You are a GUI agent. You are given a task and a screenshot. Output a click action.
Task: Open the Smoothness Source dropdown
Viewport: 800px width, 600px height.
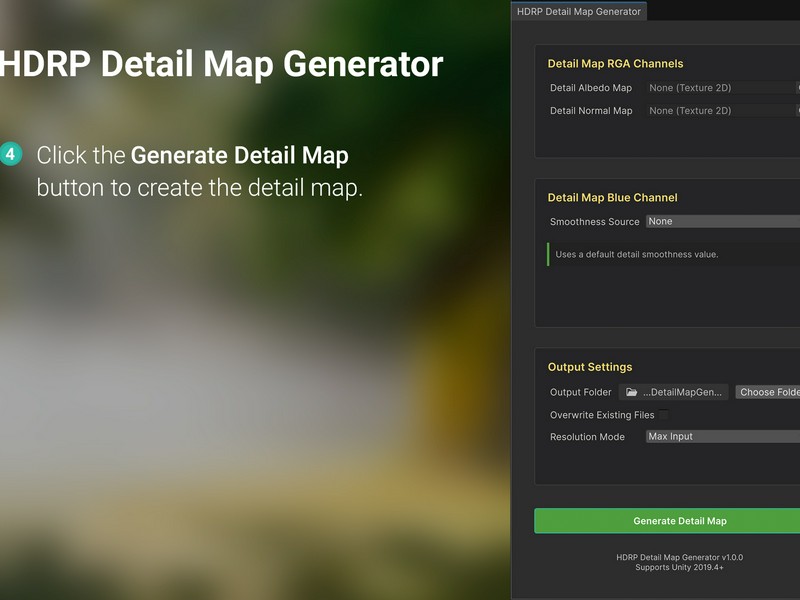pyautogui.click(x=722, y=221)
